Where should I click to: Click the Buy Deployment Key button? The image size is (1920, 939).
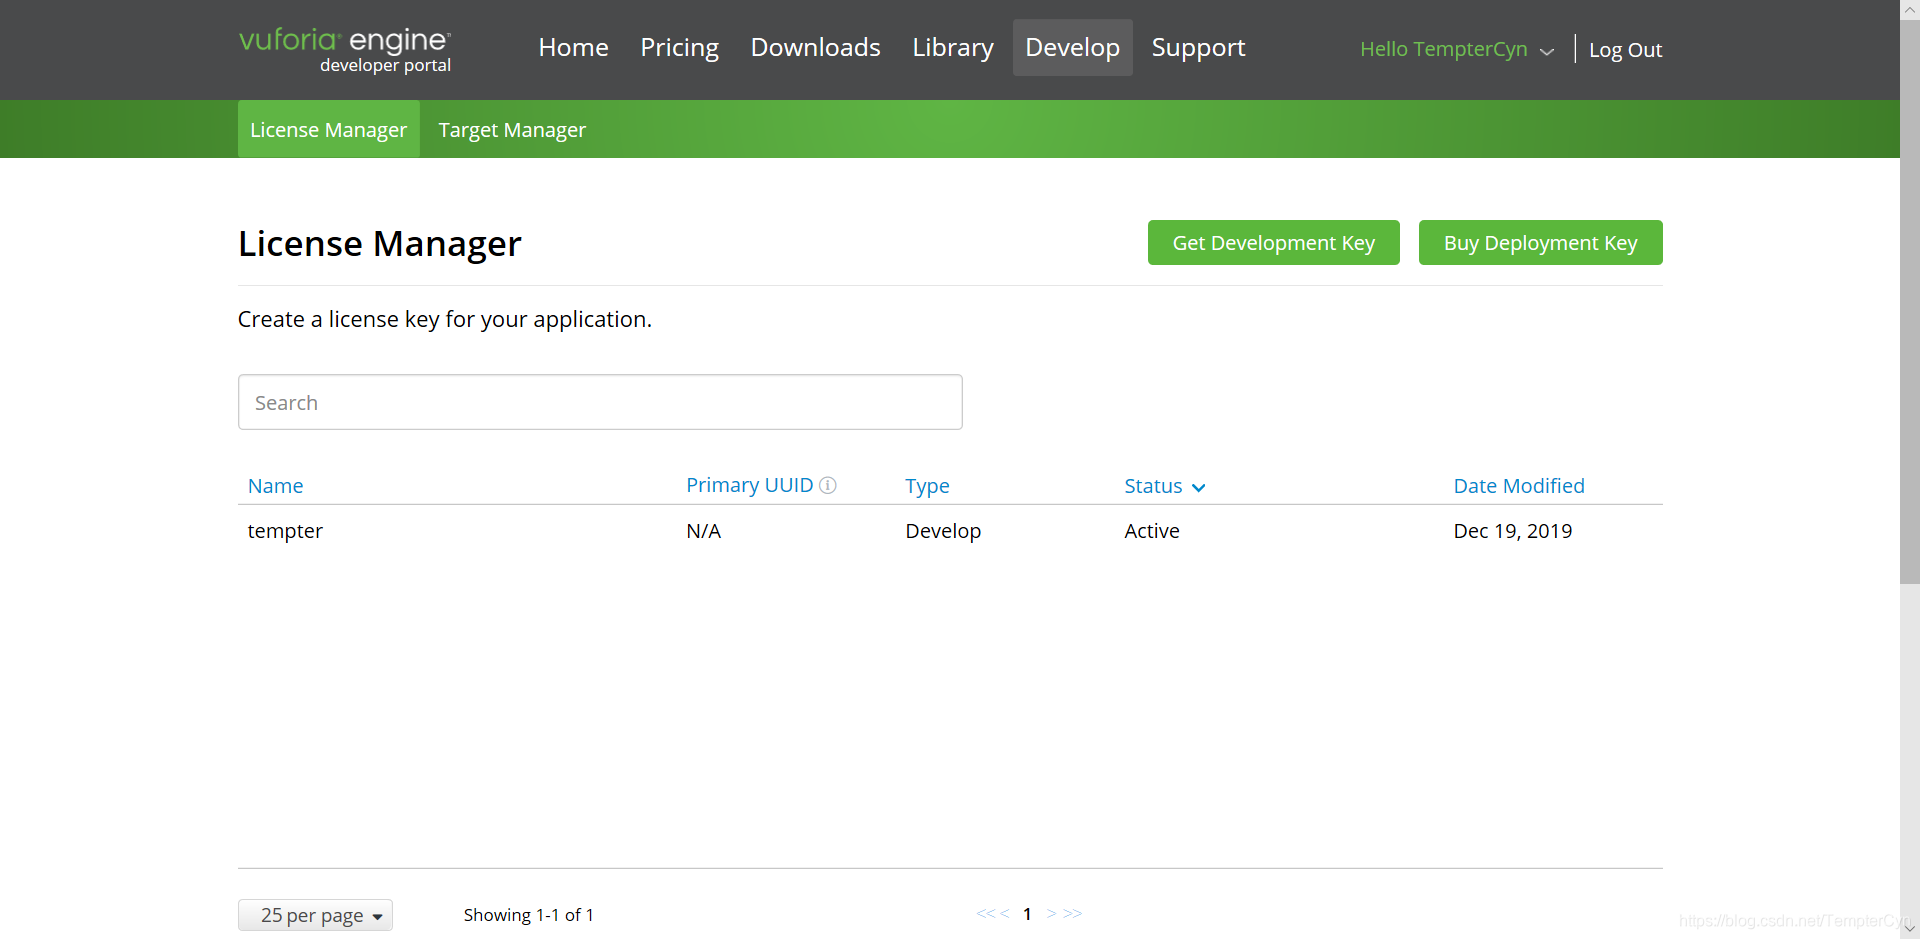coord(1540,242)
